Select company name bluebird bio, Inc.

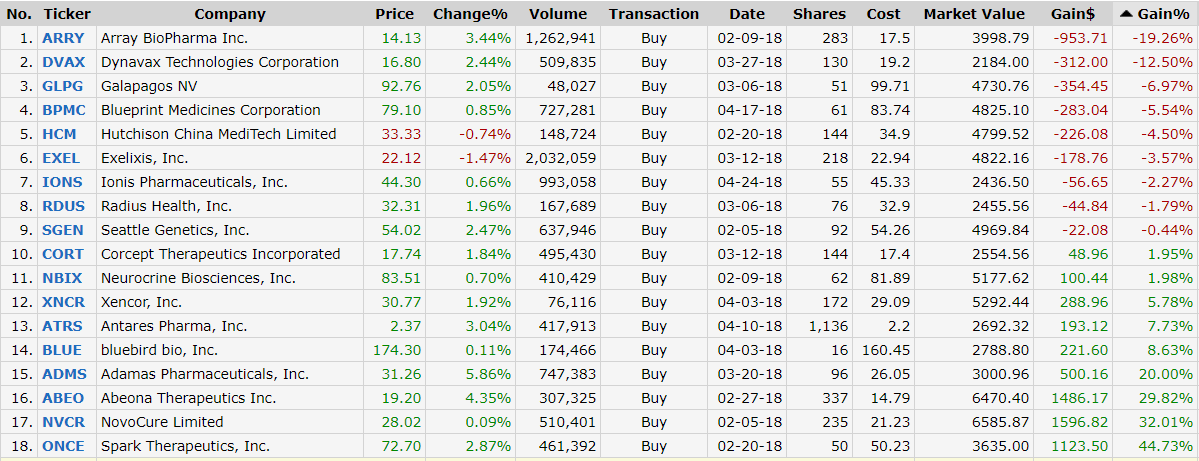pyautogui.click(x=159, y=350)
